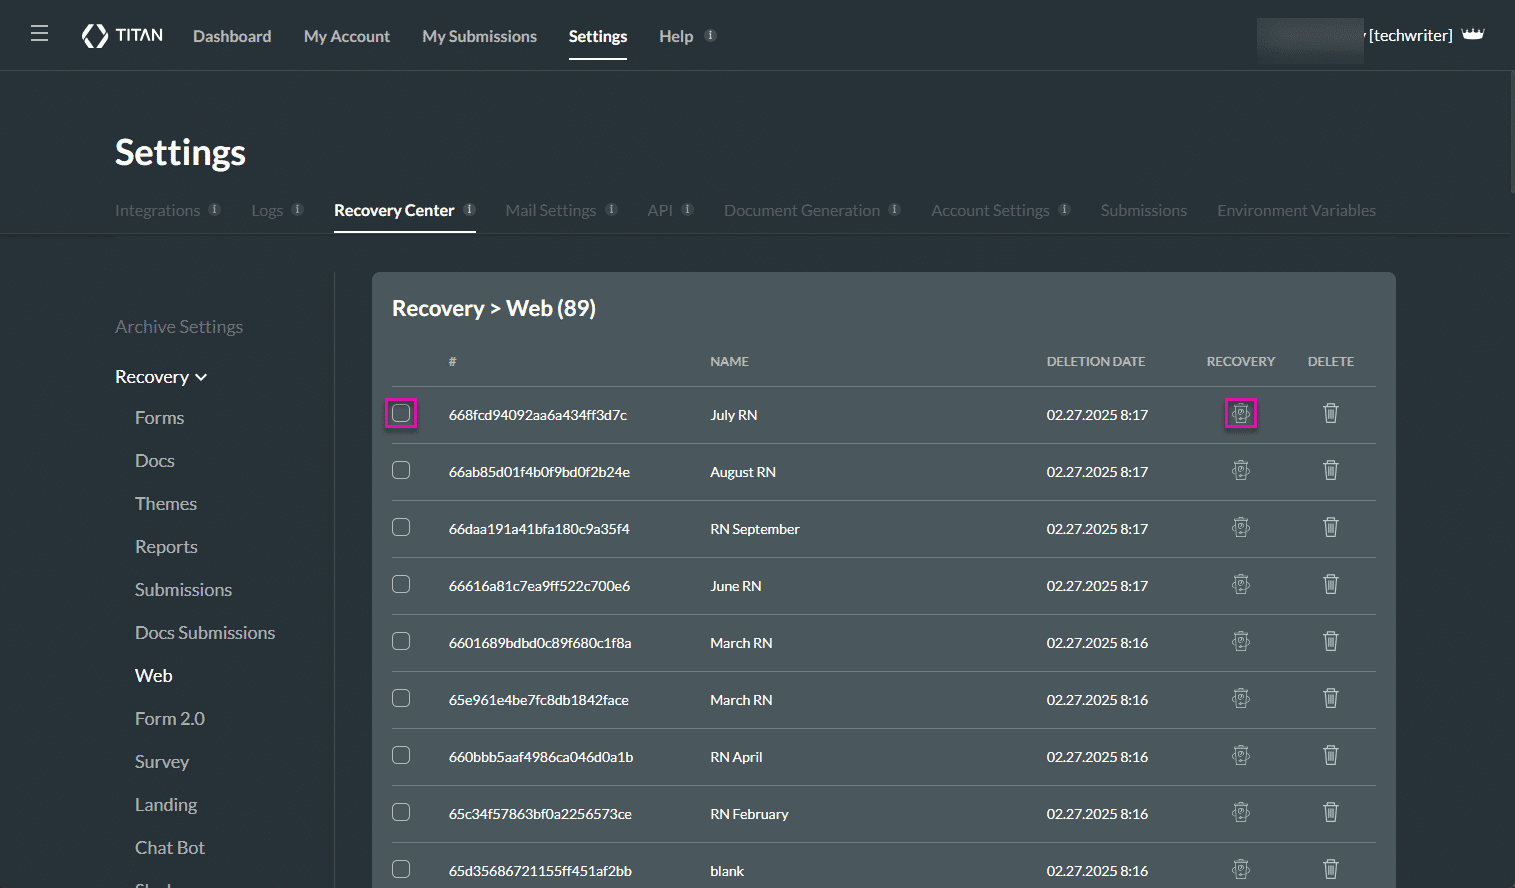The image size is (1515, 888).
Task: Recover the RN April entry
Action: coord(1240,755)
